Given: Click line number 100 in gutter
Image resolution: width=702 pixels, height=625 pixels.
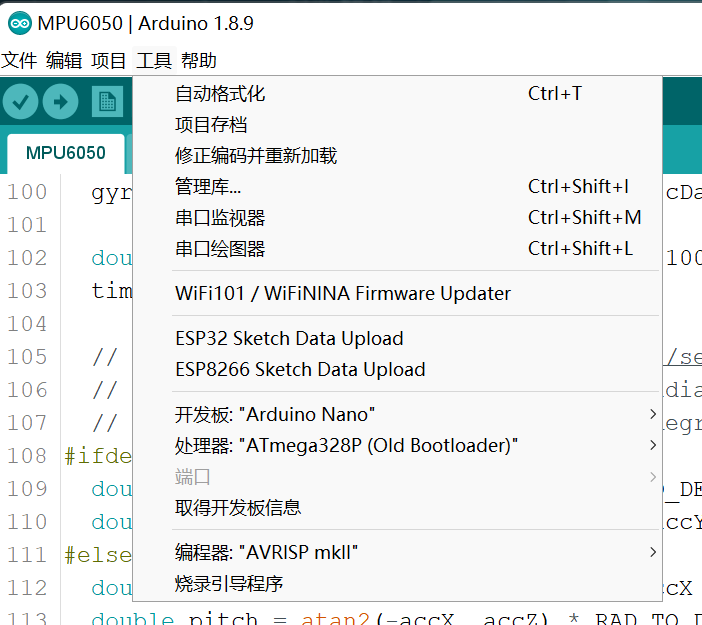Looking at the screenshot, I should click(x=27, y=192).
